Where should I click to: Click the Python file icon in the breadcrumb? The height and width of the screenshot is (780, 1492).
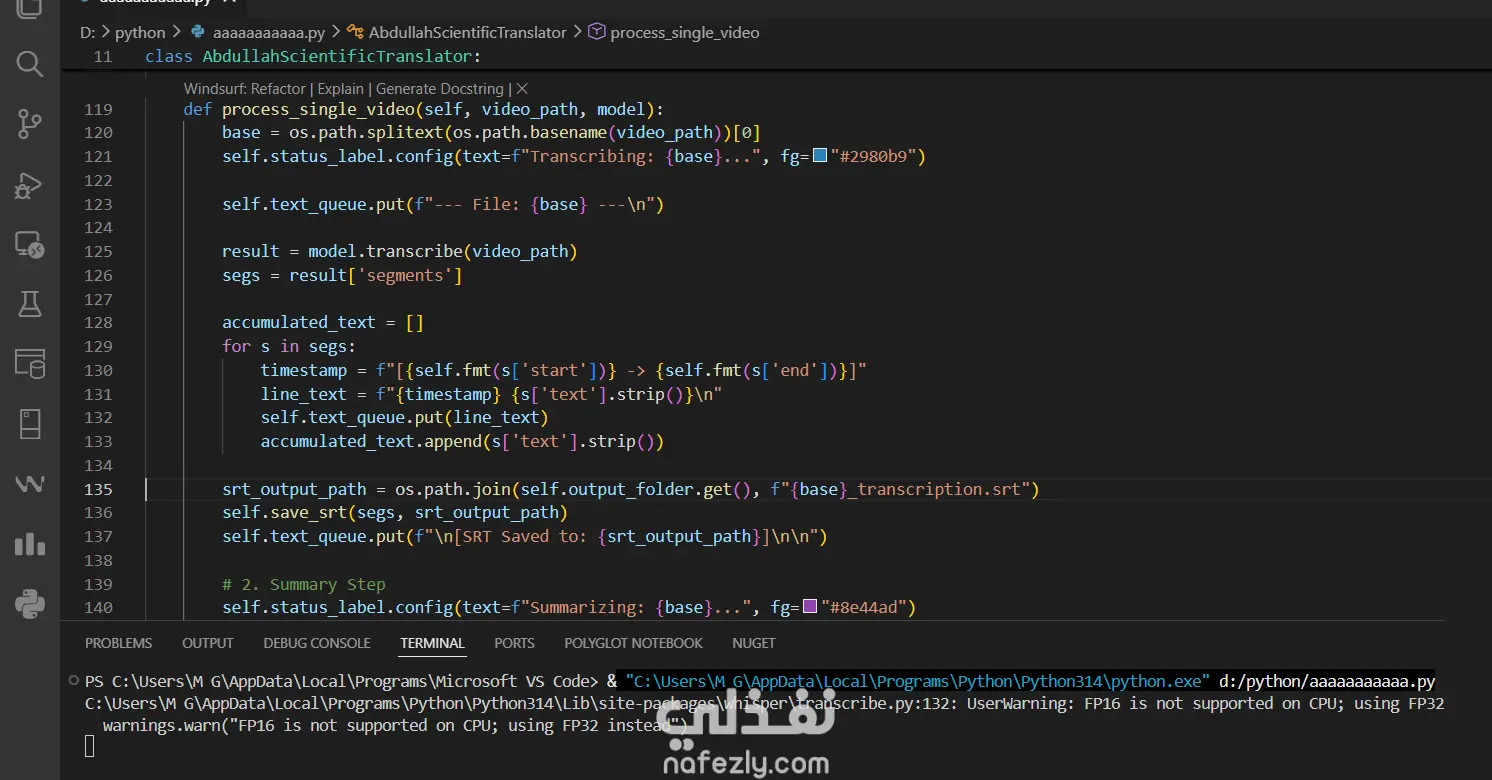pyautogui.click(x=198, y=32)
